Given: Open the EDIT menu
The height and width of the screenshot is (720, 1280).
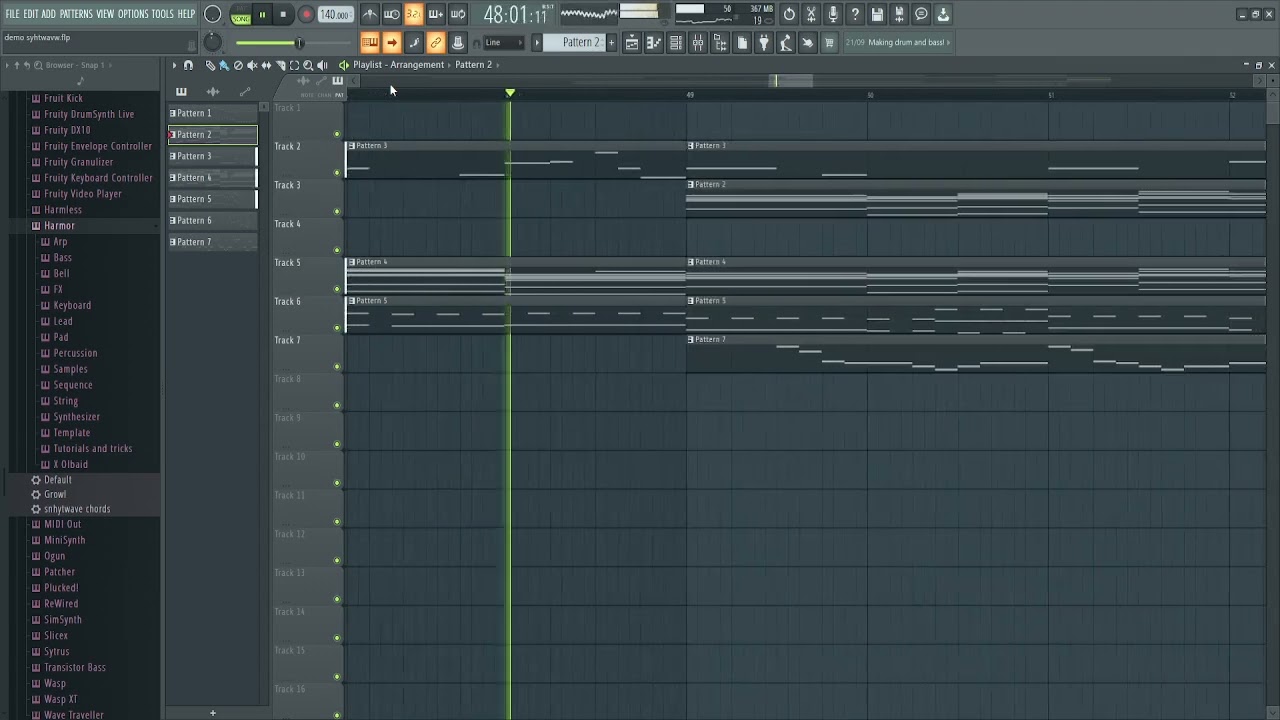Looking at the screenshot, I should point(31,14).
